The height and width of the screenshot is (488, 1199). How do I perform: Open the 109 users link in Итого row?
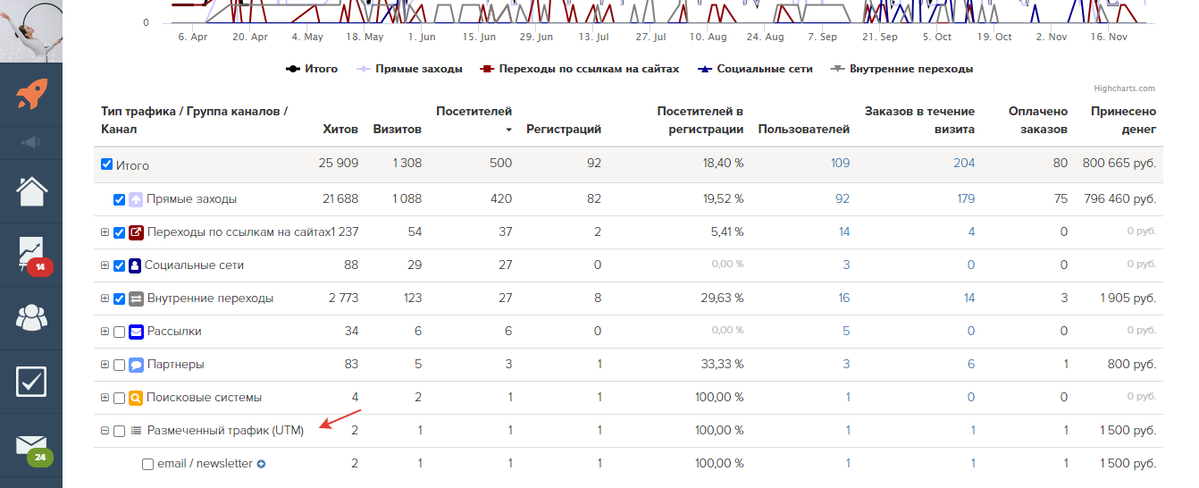click(839, 164)
